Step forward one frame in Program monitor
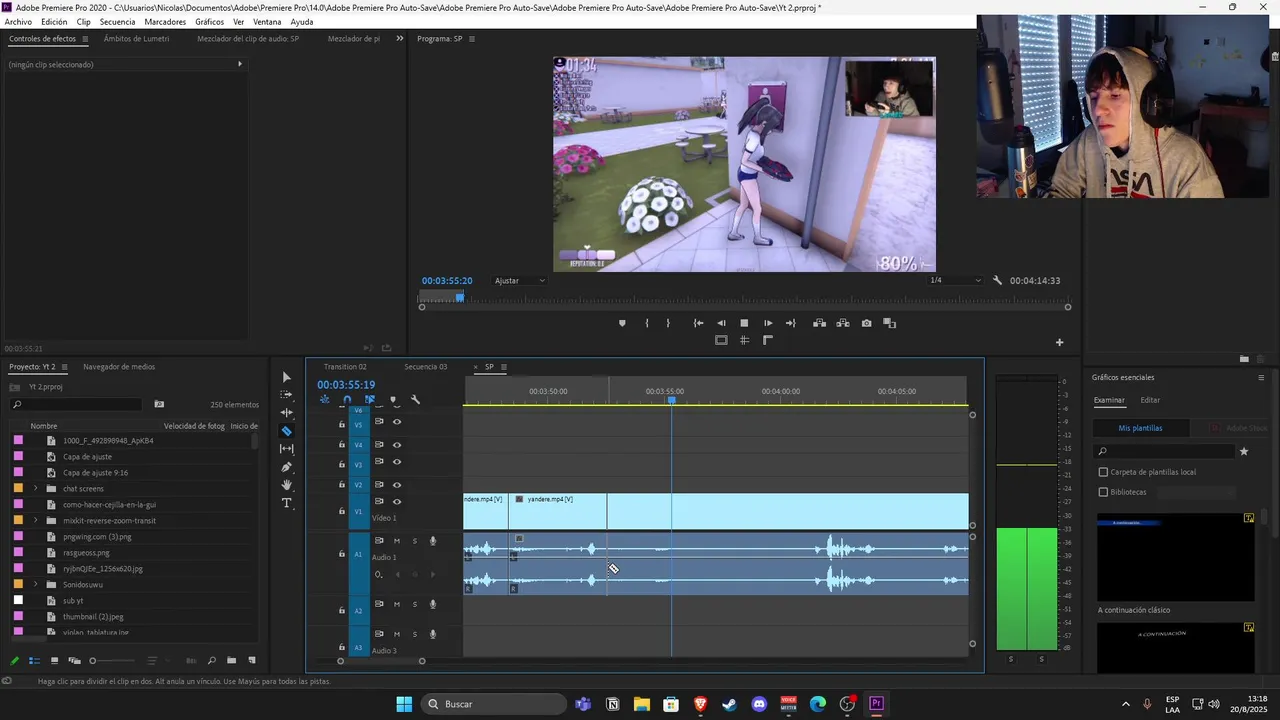 (x=768, y=323)
